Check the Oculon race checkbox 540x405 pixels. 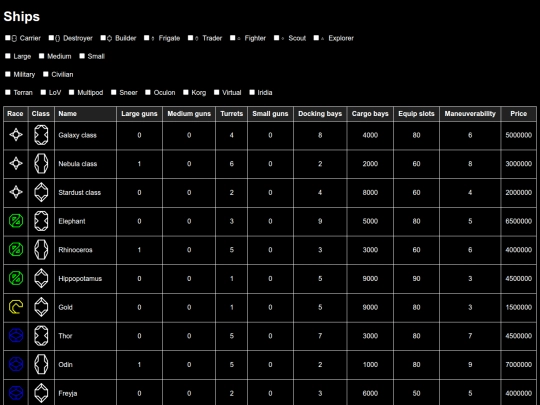click(148, 92)
